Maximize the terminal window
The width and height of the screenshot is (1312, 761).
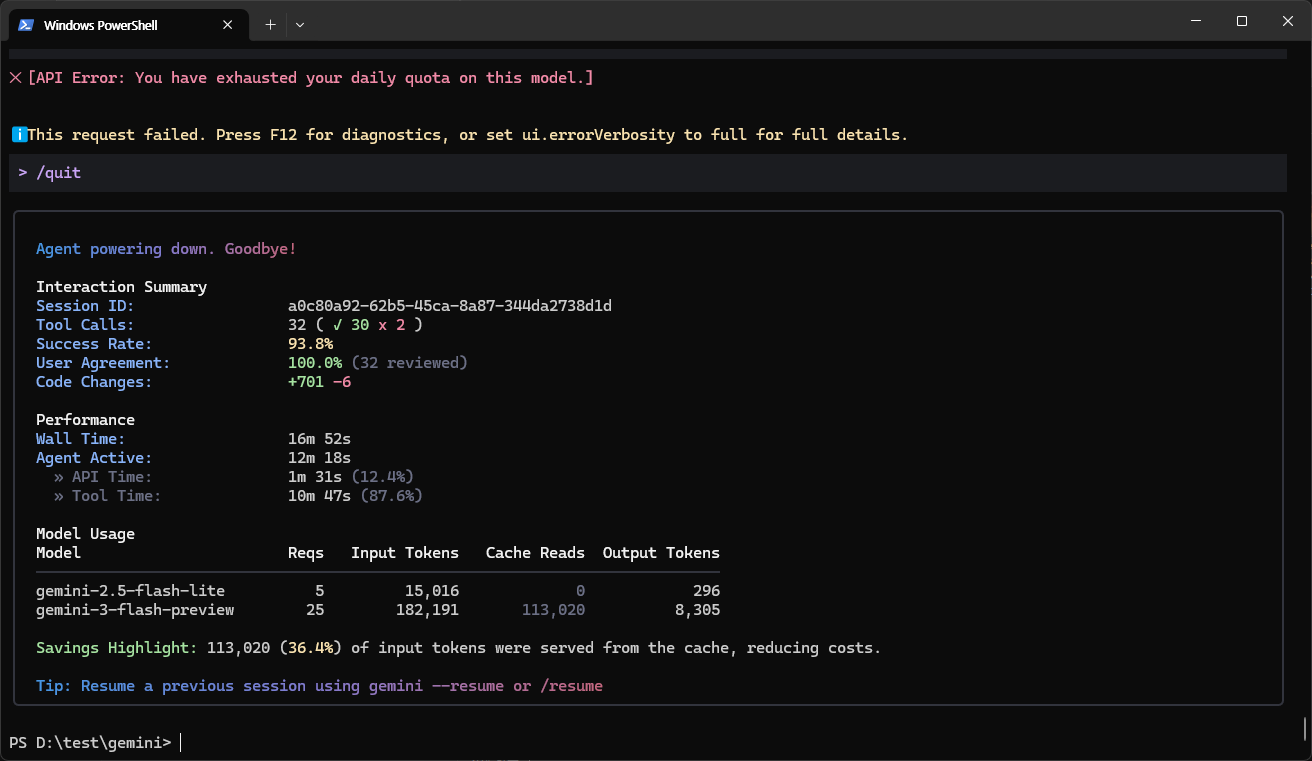pos(1242,21)
